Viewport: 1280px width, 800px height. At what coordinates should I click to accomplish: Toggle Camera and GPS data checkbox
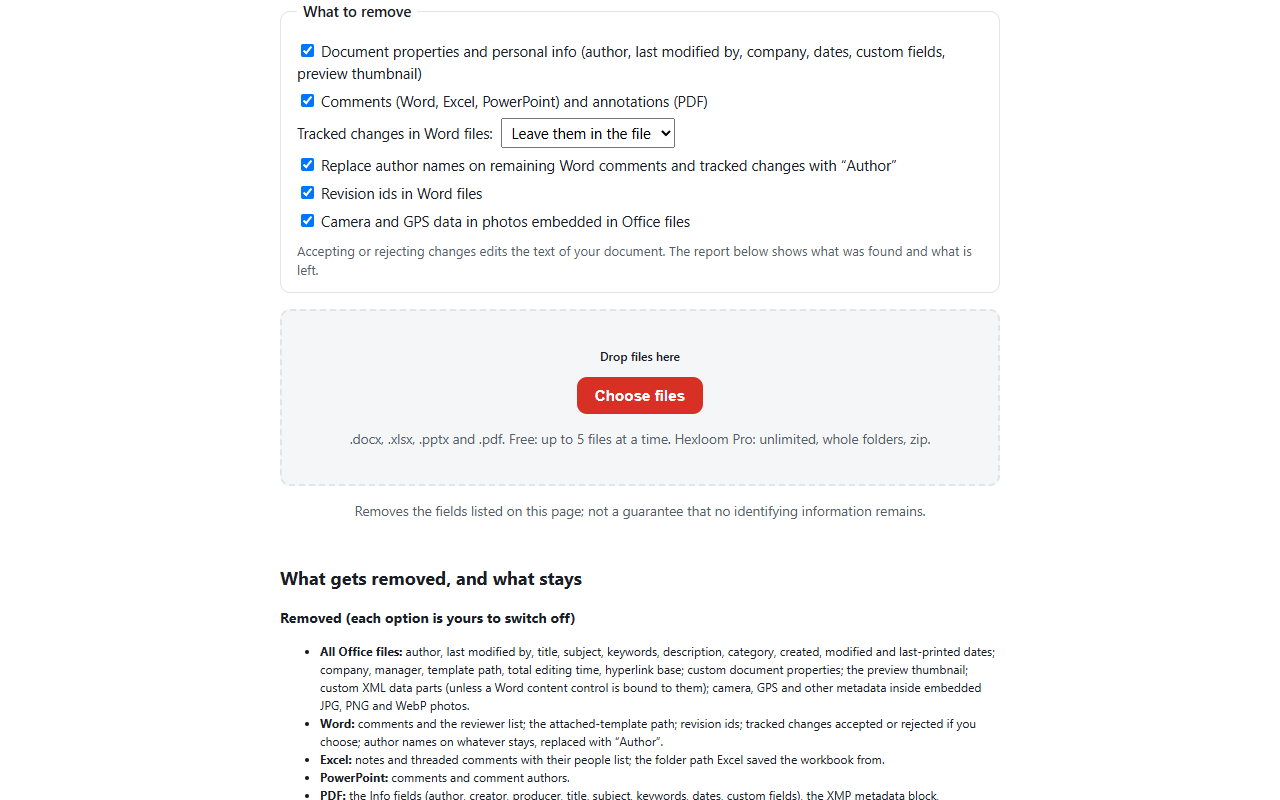click(x=307, y=221)
